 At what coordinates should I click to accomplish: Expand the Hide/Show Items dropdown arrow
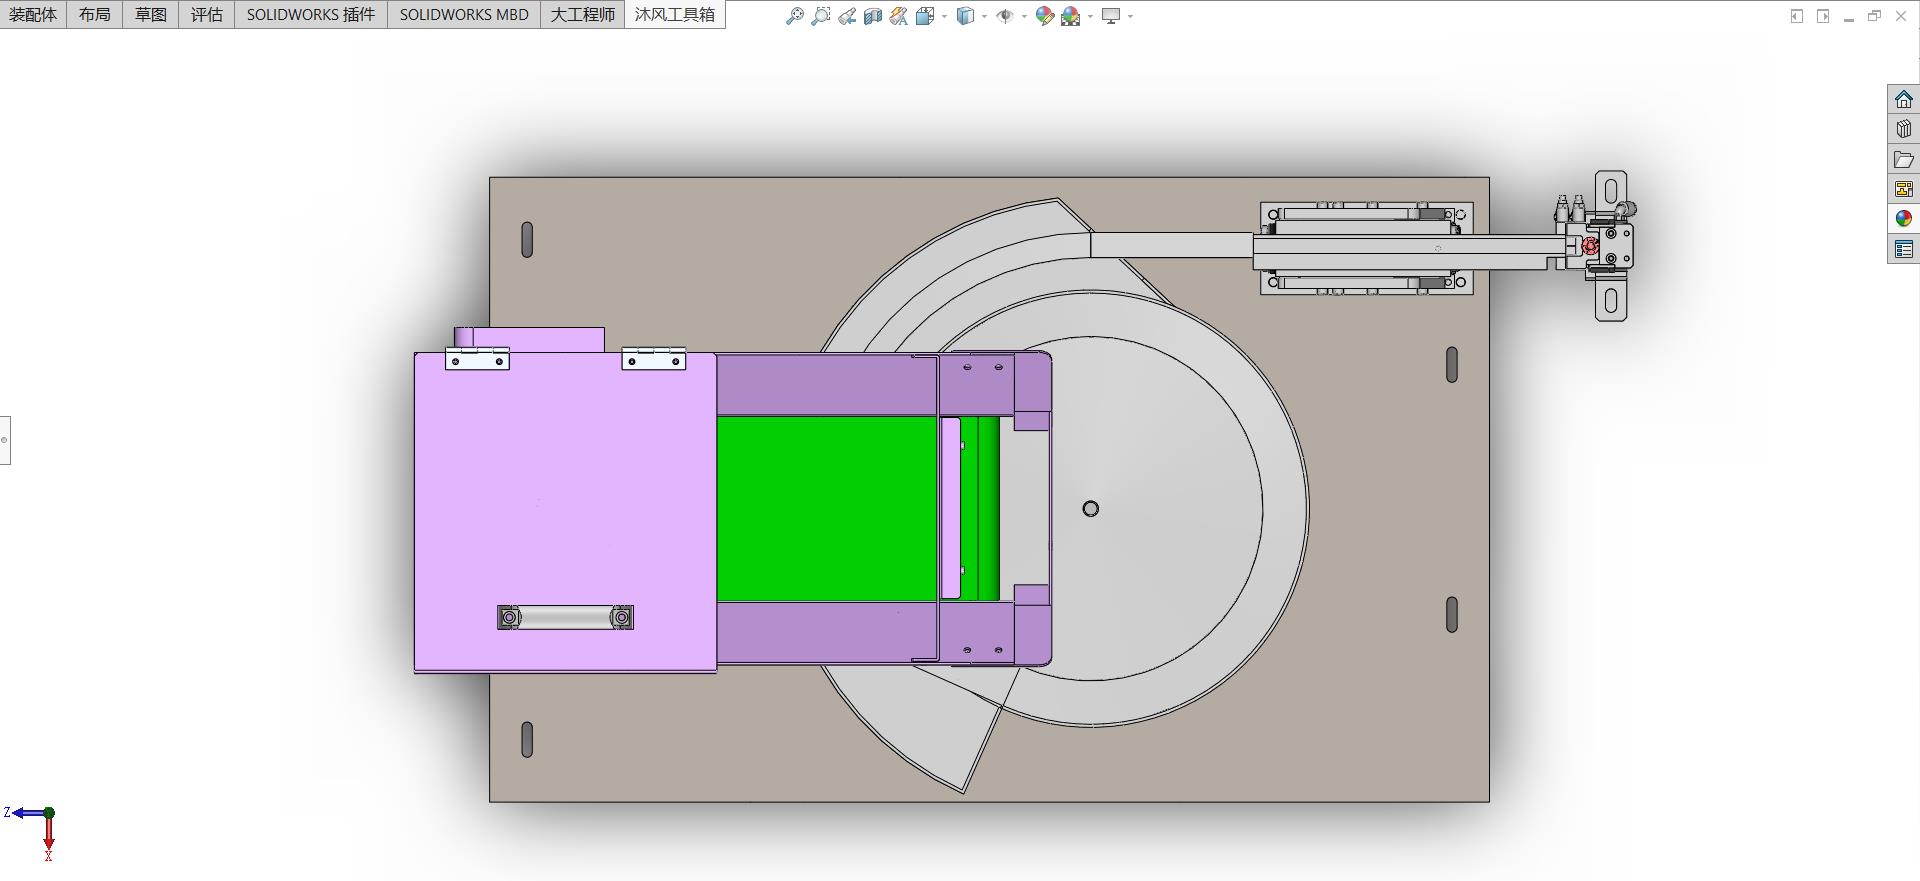pos(1024,16)
